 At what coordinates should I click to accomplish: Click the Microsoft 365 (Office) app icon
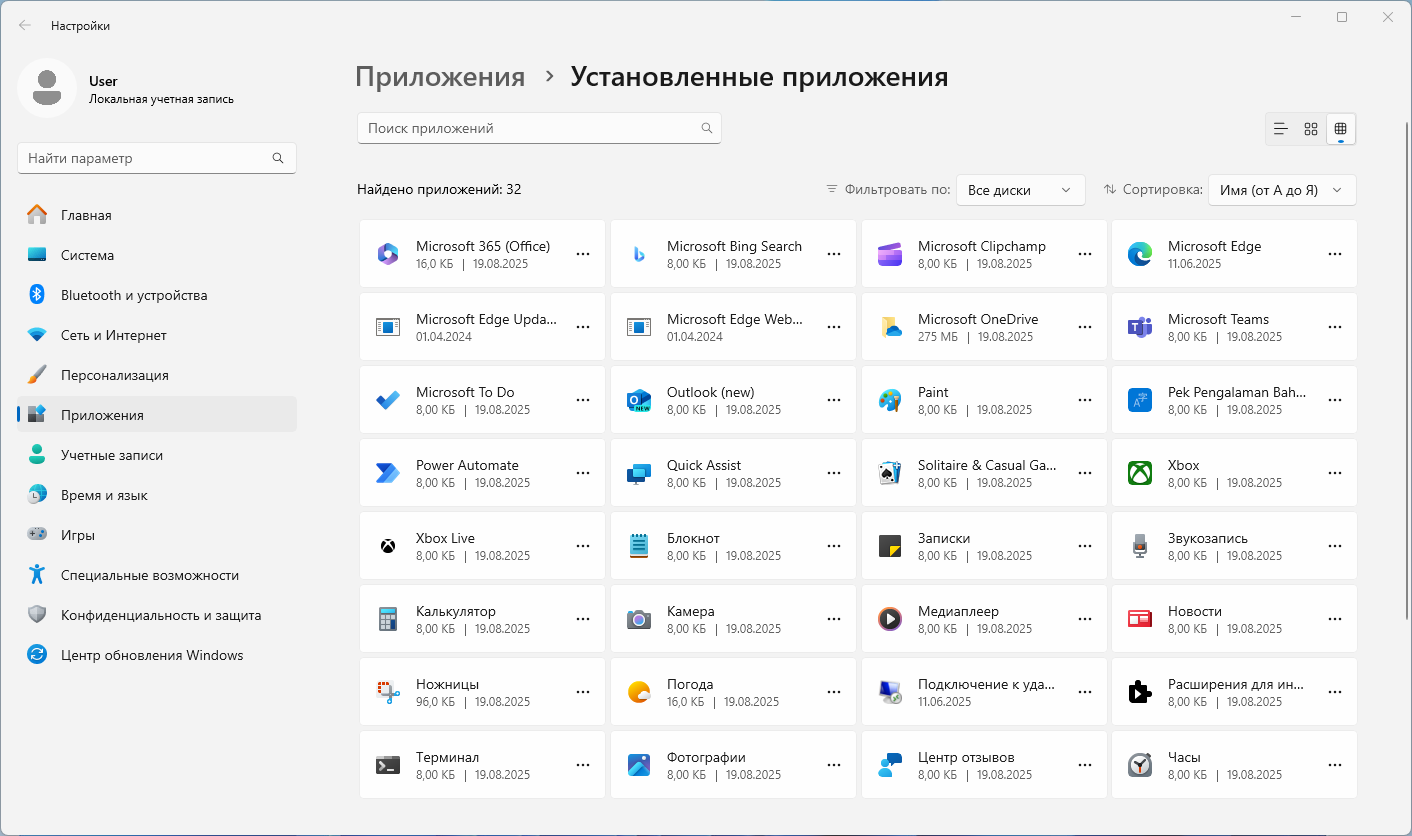click(x=387, y=254)
